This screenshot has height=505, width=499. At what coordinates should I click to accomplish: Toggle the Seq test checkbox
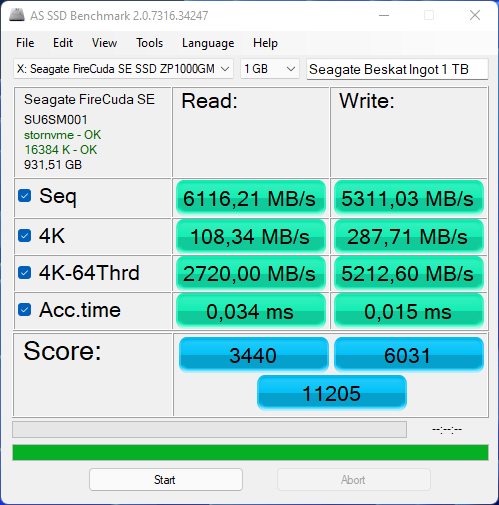[25, 196]
